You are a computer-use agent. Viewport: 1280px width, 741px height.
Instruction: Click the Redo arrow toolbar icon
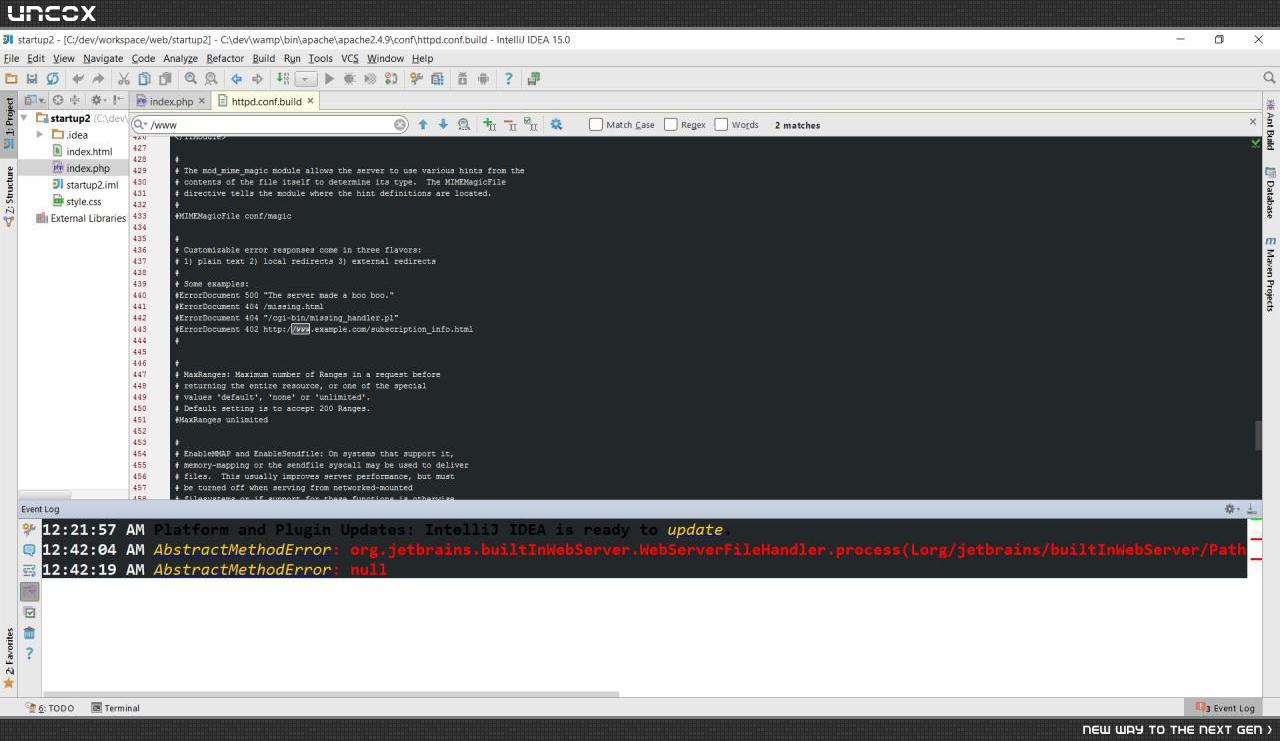98,78
